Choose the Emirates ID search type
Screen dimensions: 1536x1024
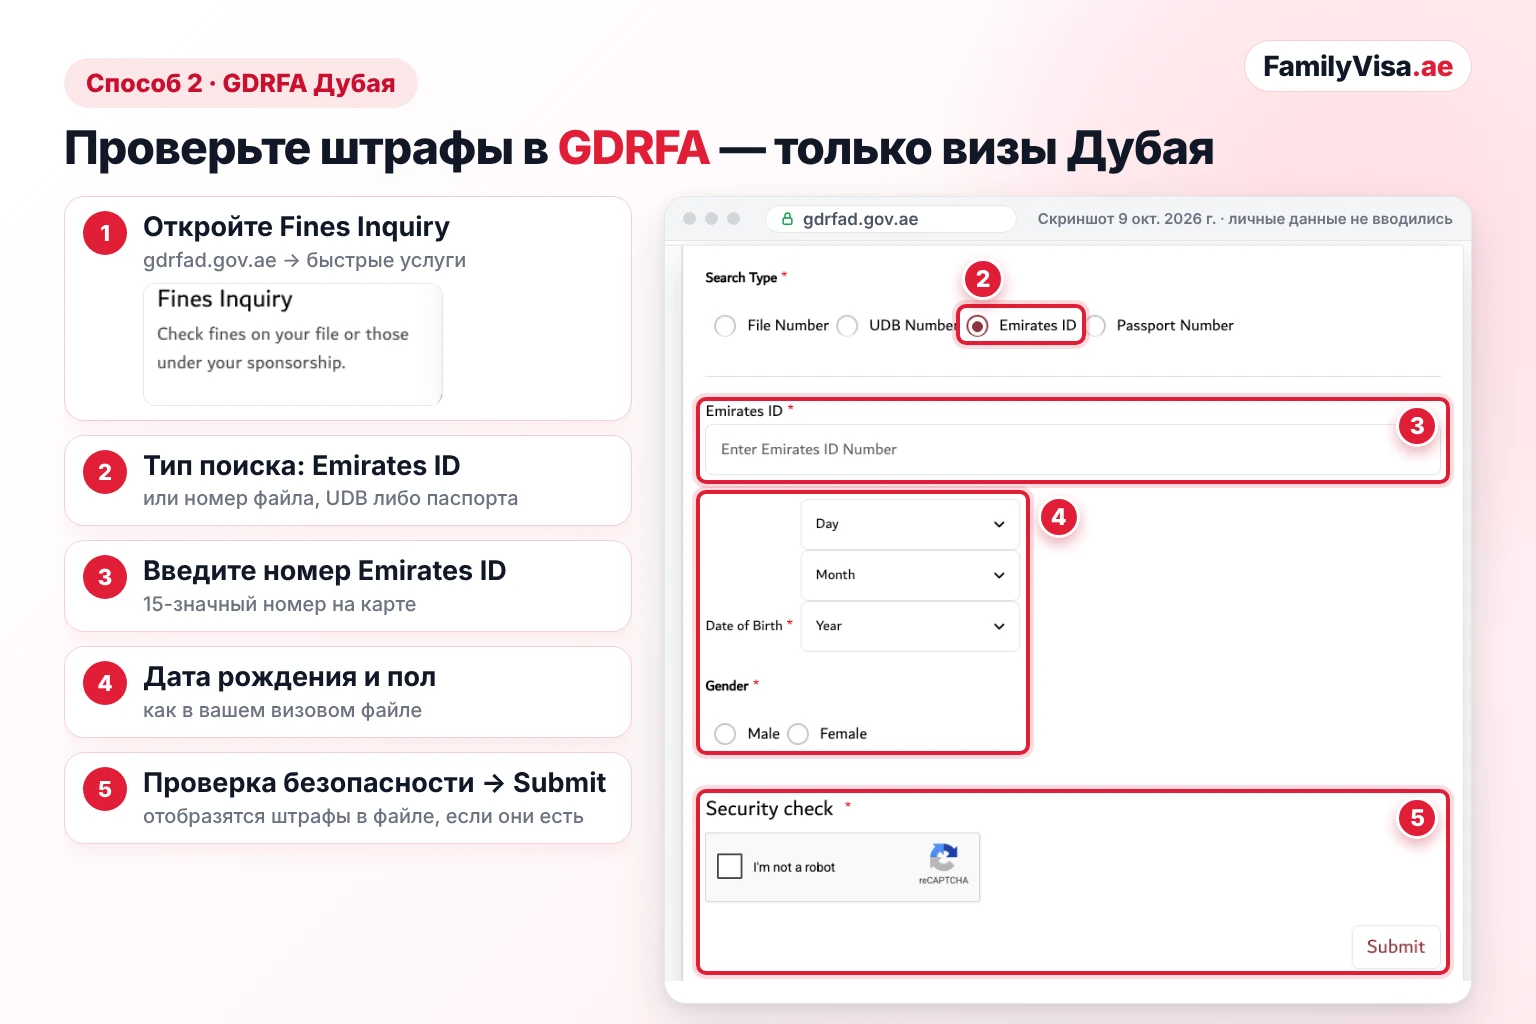(978, 326)
